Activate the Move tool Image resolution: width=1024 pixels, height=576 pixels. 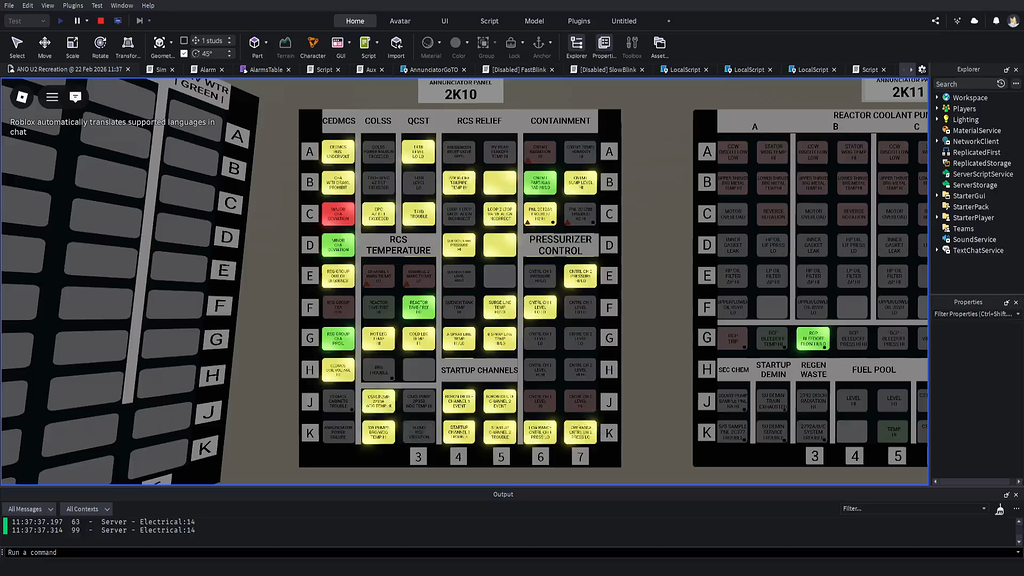[44, 46]
